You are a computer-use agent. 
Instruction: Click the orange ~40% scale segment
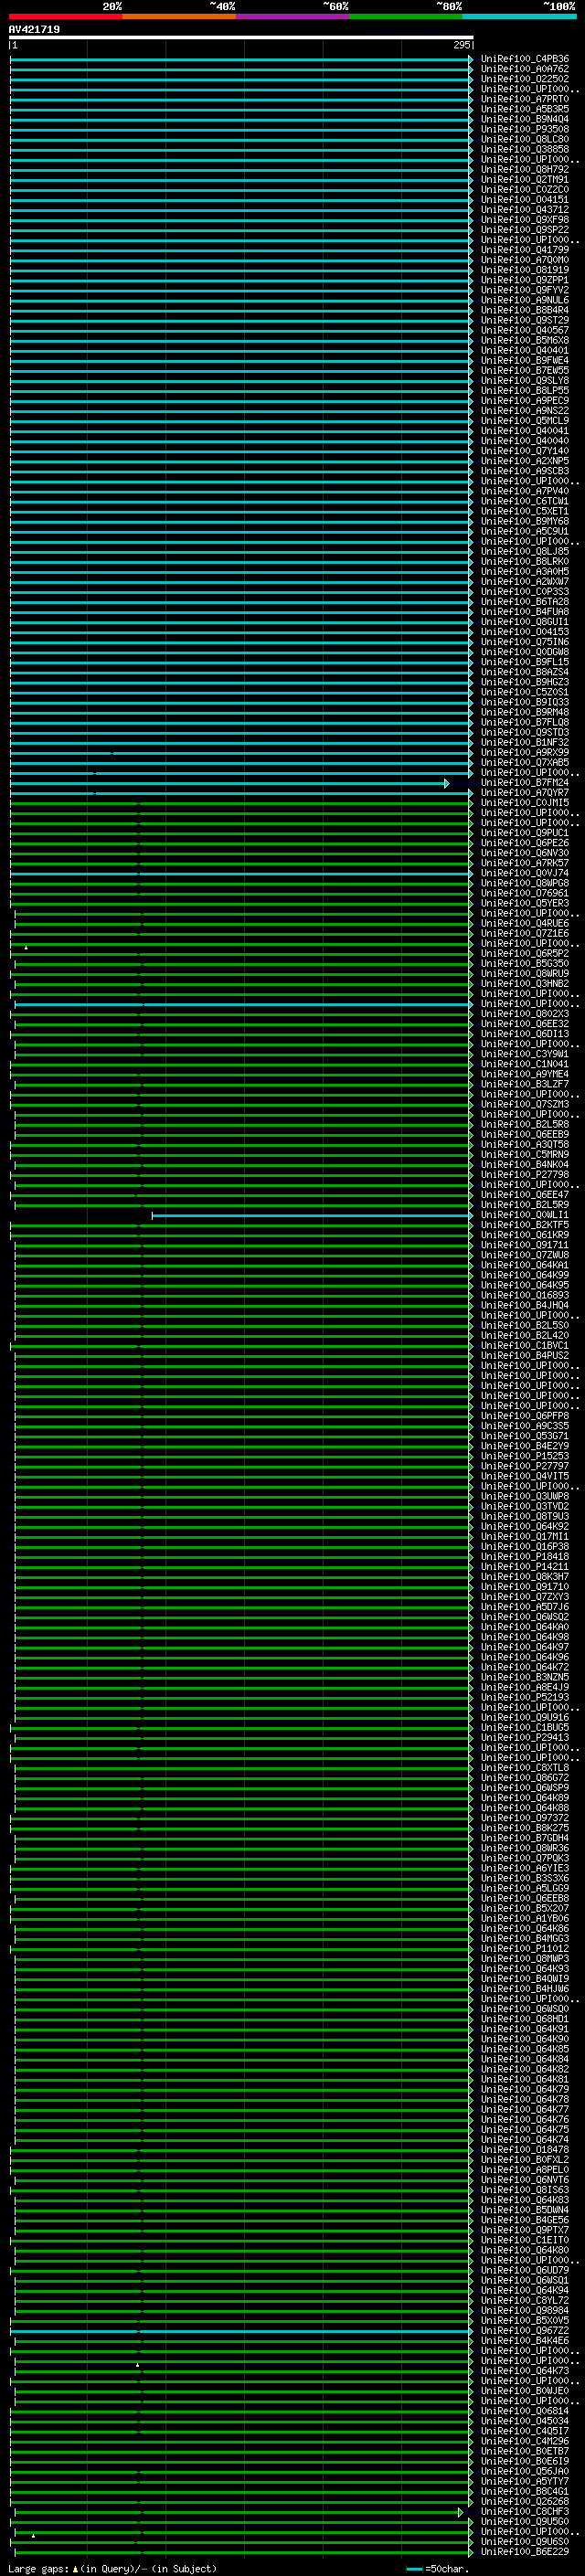180,16
